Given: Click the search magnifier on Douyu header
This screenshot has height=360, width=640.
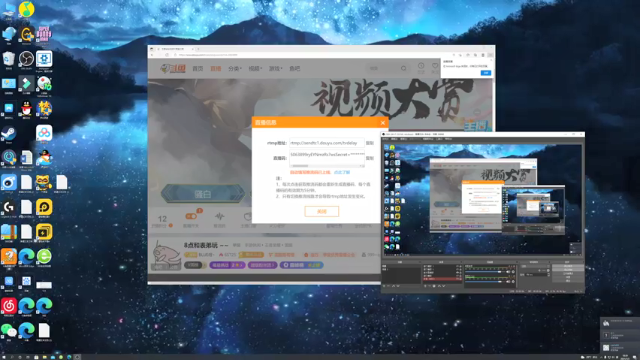Looking at the screenshot, I should [x=403, y=69].
